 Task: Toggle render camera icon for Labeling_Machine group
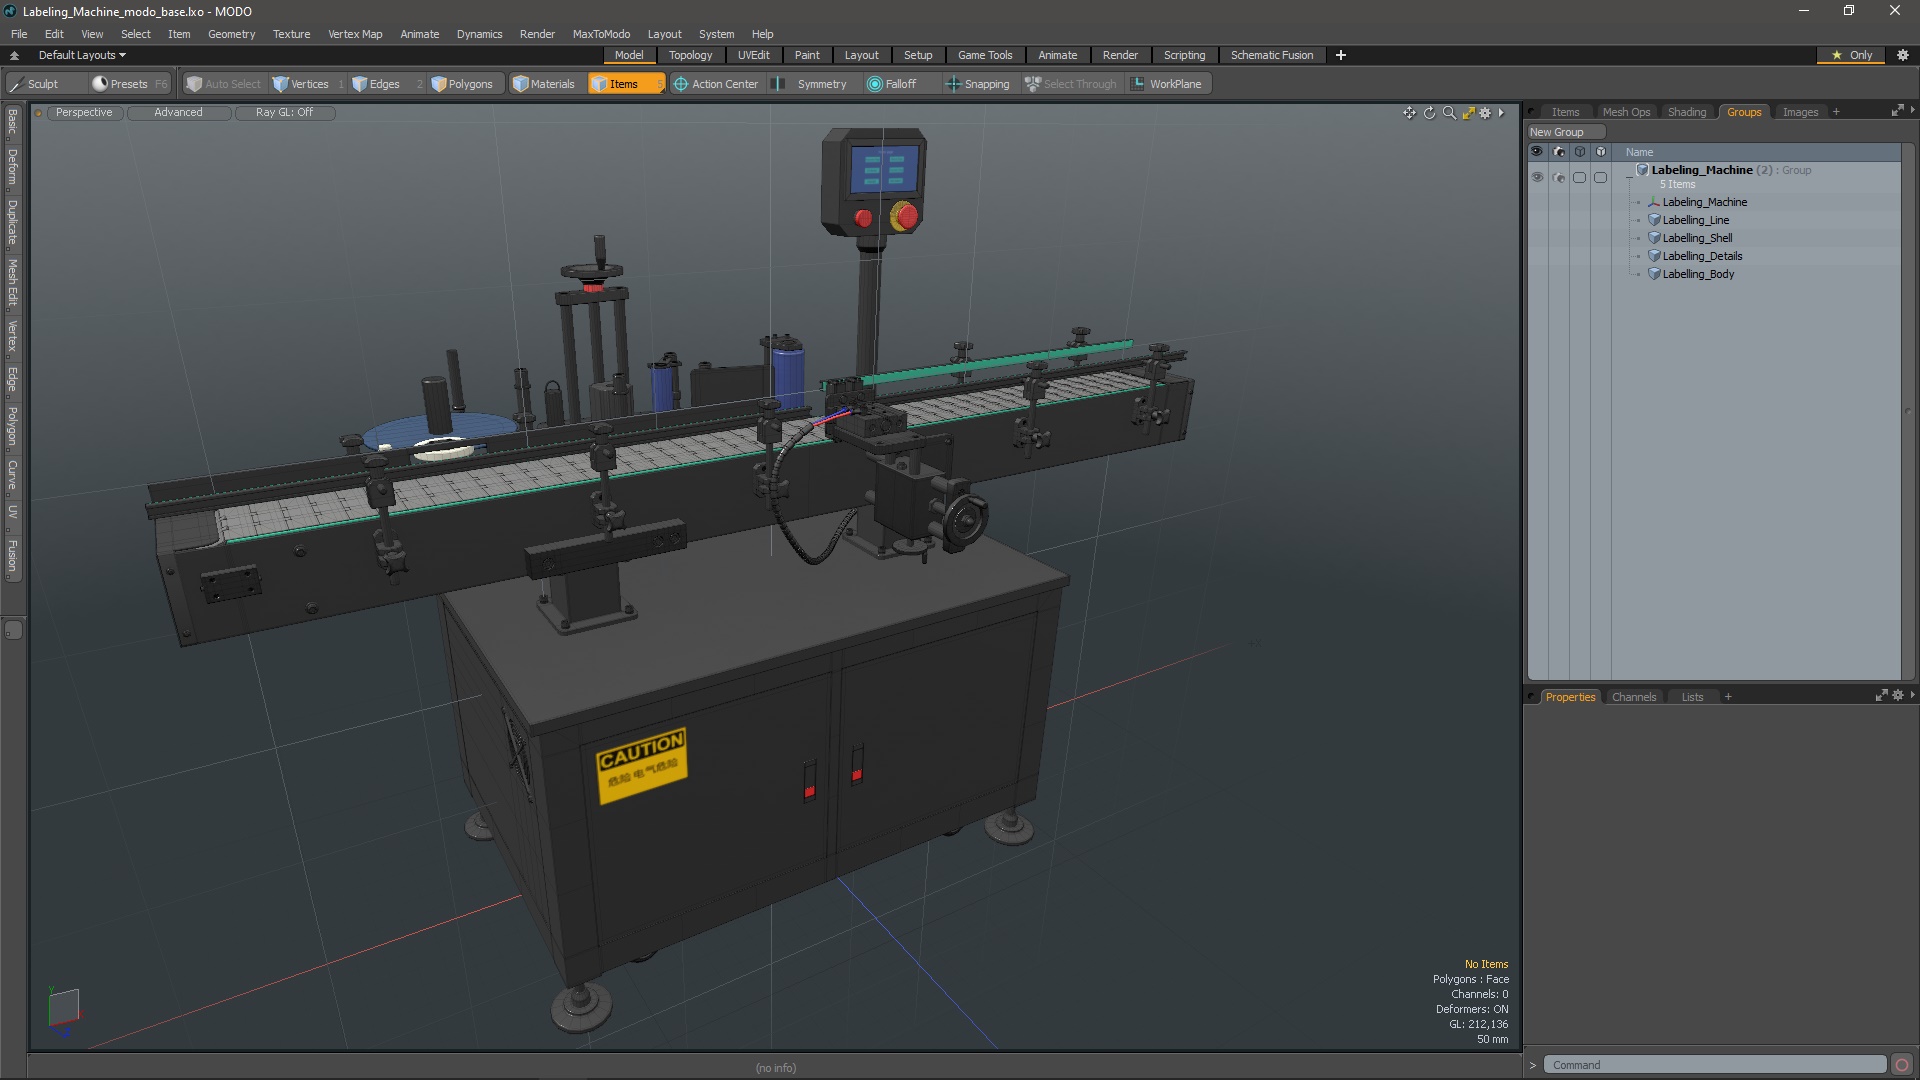[1559, 177]
